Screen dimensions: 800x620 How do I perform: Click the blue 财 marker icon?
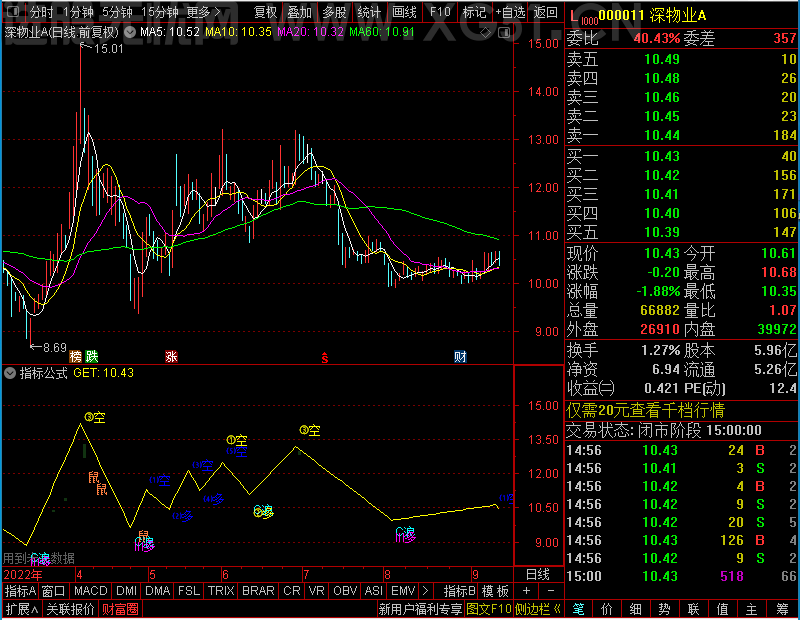tap(460, 356)
